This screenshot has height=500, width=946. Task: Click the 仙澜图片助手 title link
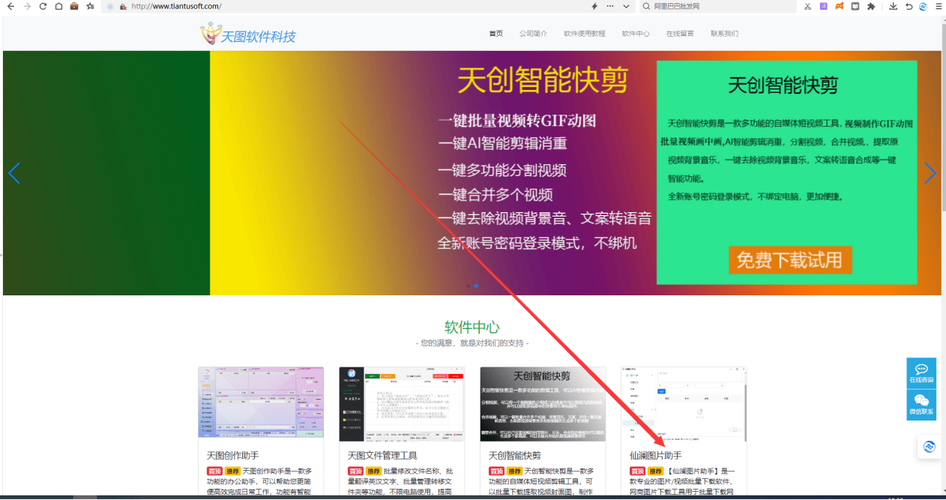(656, 455)
